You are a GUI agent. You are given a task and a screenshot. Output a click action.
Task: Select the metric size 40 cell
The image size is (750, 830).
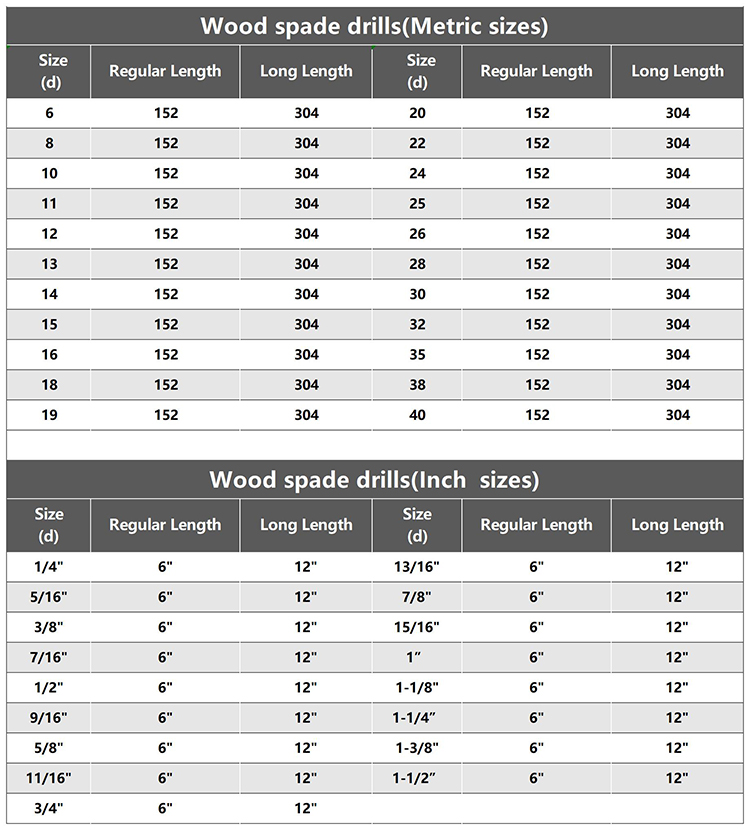click(x=417, y=415)
